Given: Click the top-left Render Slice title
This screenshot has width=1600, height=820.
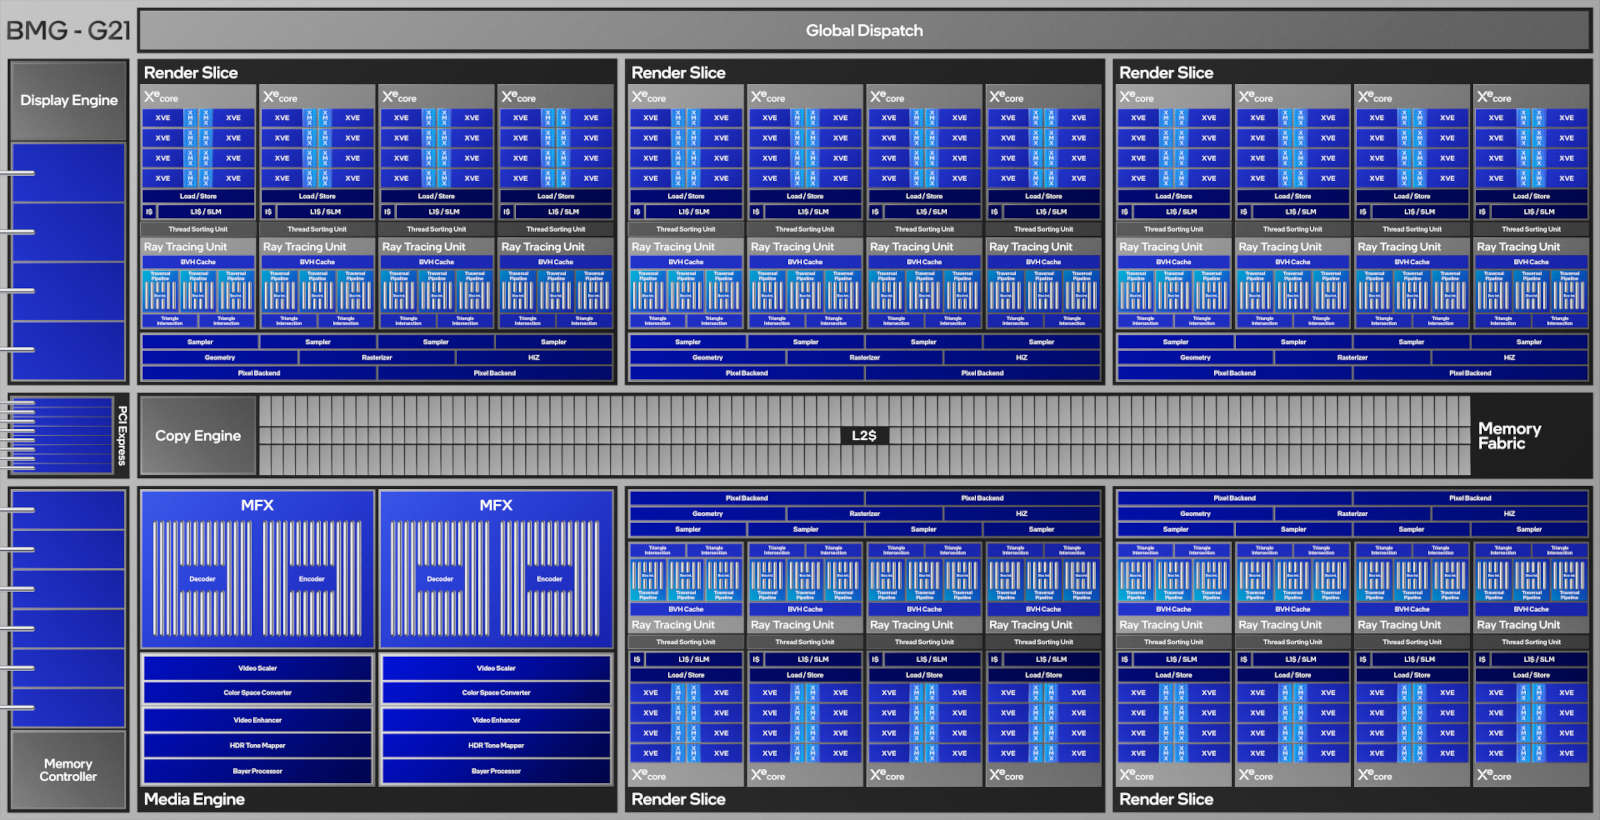Looking at the screenshot, I should [x=191, y=73].
